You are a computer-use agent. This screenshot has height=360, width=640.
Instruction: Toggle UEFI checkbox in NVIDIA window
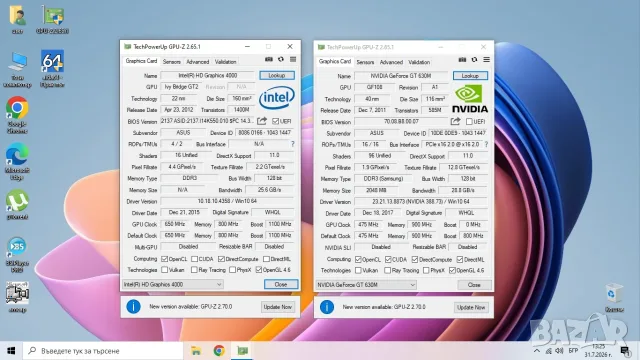coord(469,122)
